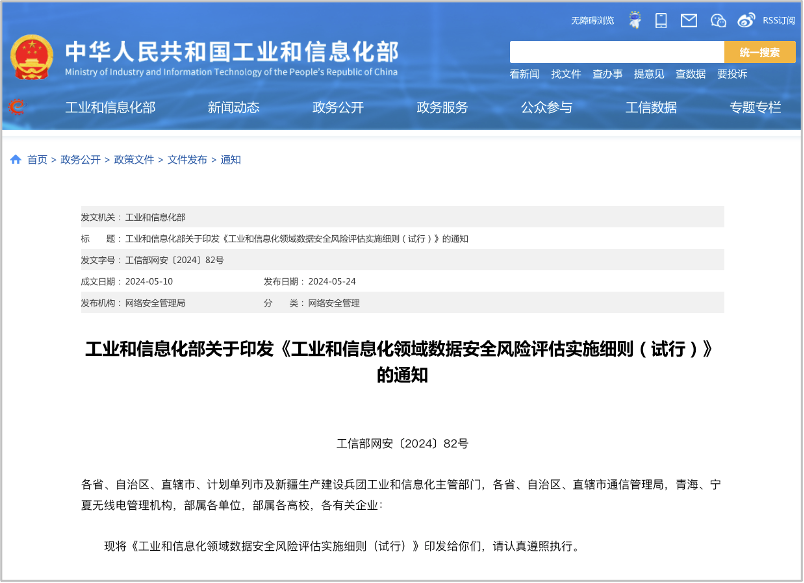The image size is (804, 583).
Task: Click the red gear icon in navigation bar
Action: click(x=17, y=107)
